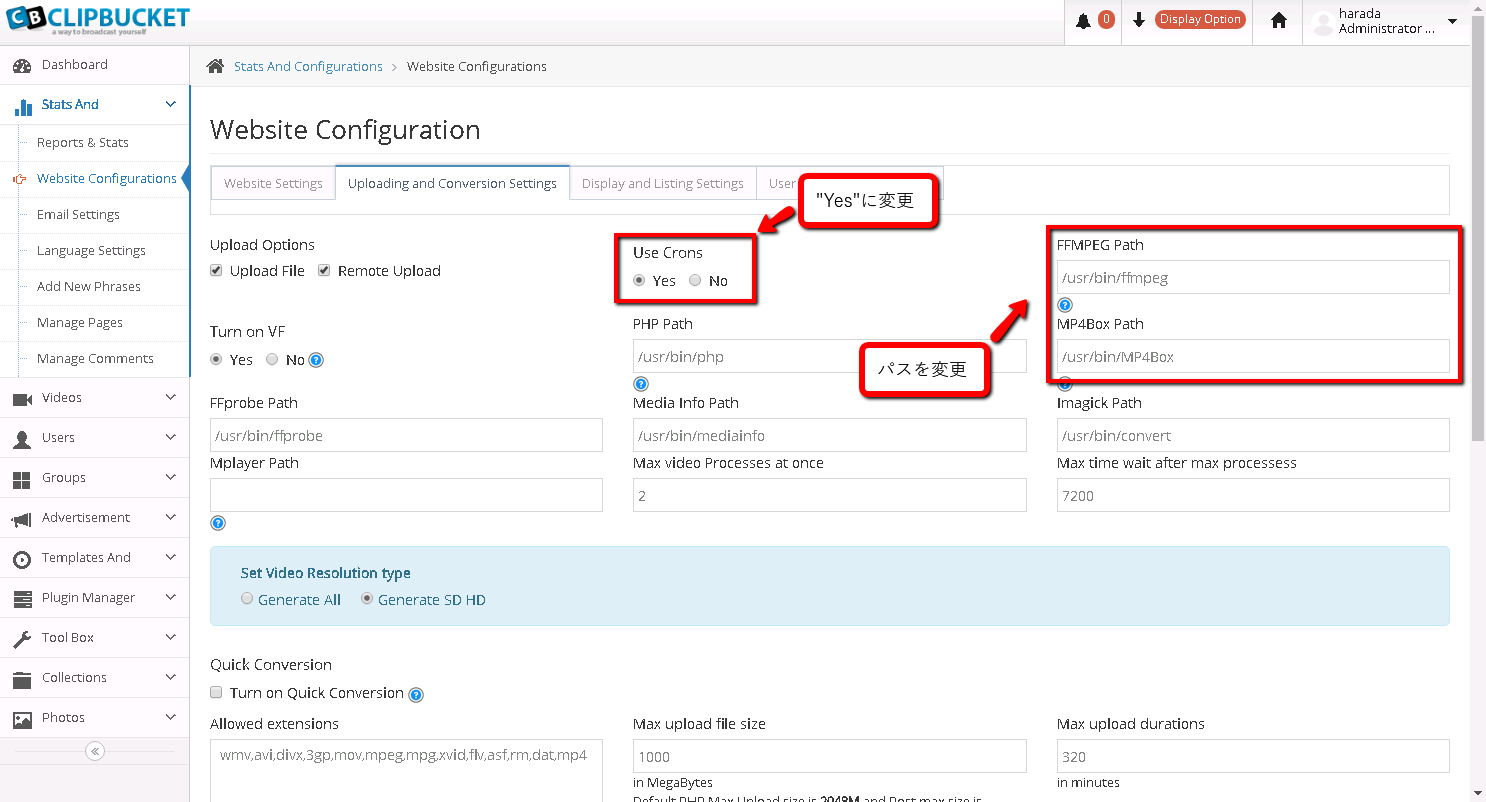The width and height of the screenshot is (1486, 802).
Task: Click the home icon in top bar
Action: pos(1278,21)
